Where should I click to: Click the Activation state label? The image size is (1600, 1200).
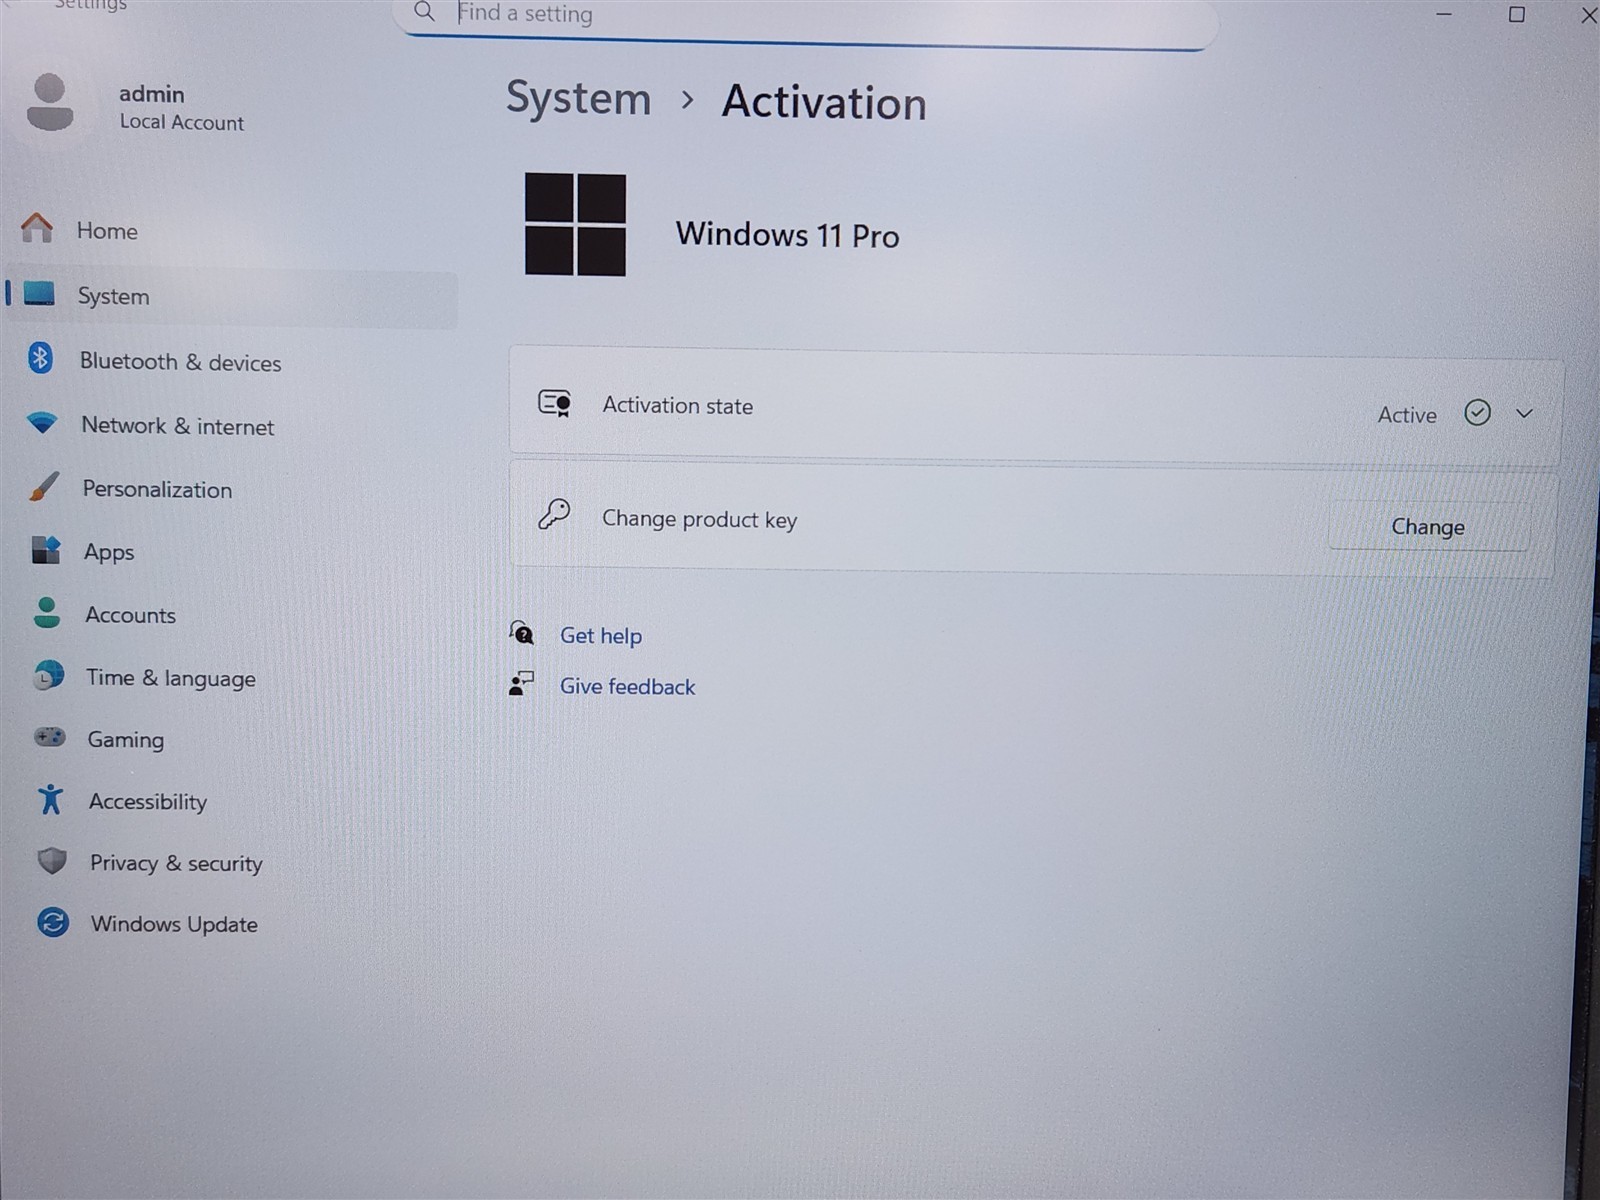[677, 405]
